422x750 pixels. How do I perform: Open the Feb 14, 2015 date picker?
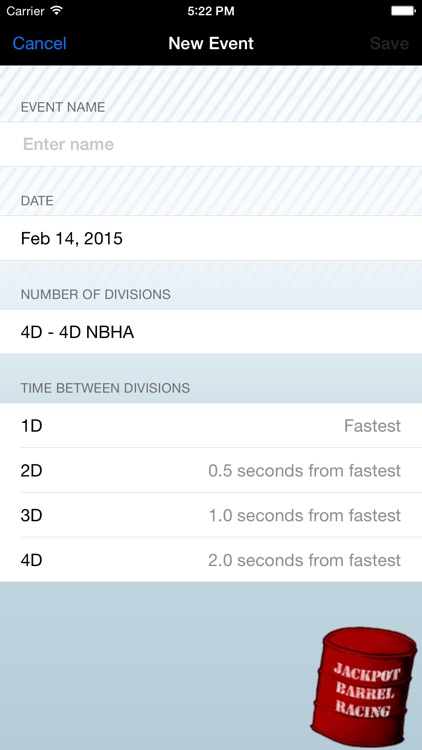pos(211,238)
